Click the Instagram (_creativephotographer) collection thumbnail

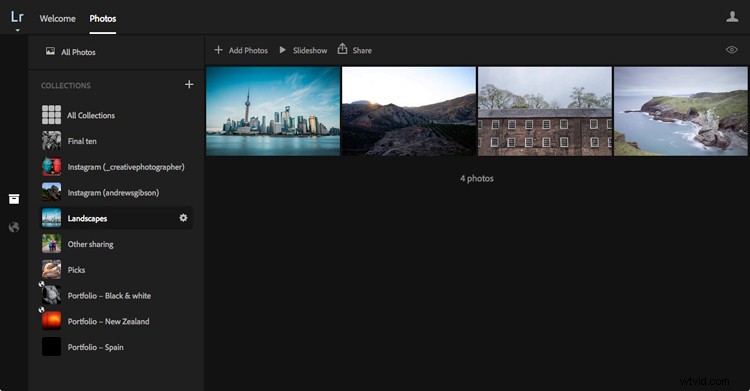point(51,167)
